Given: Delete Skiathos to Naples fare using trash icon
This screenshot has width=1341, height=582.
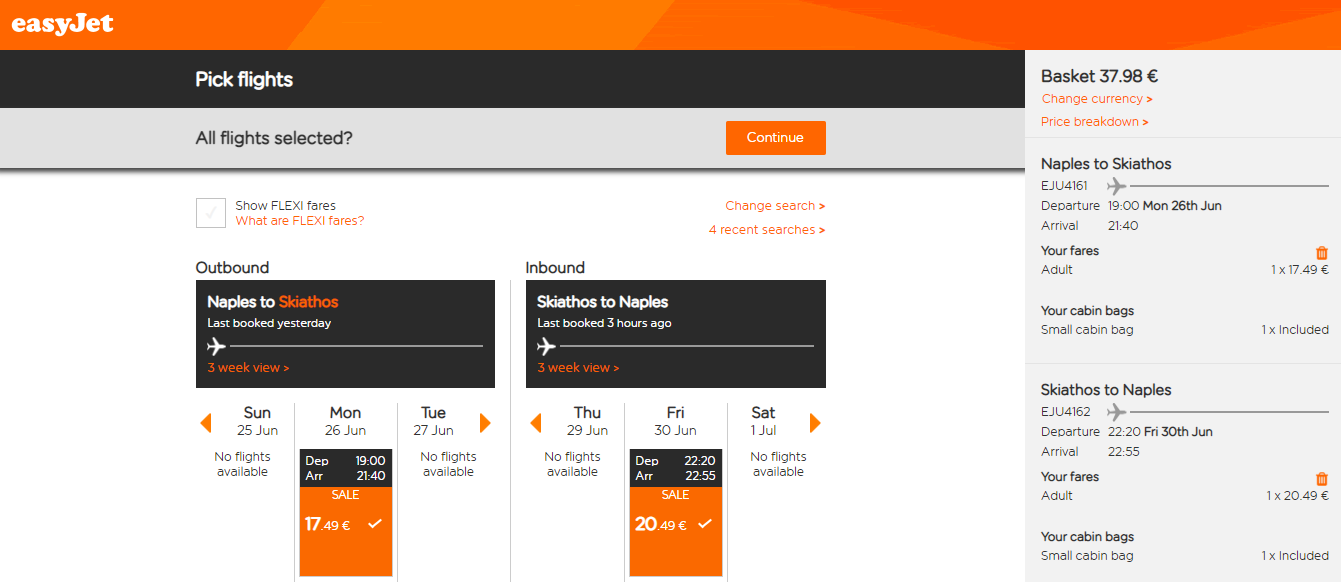Looking at the screenshot, I should (x=1322, y=479).
